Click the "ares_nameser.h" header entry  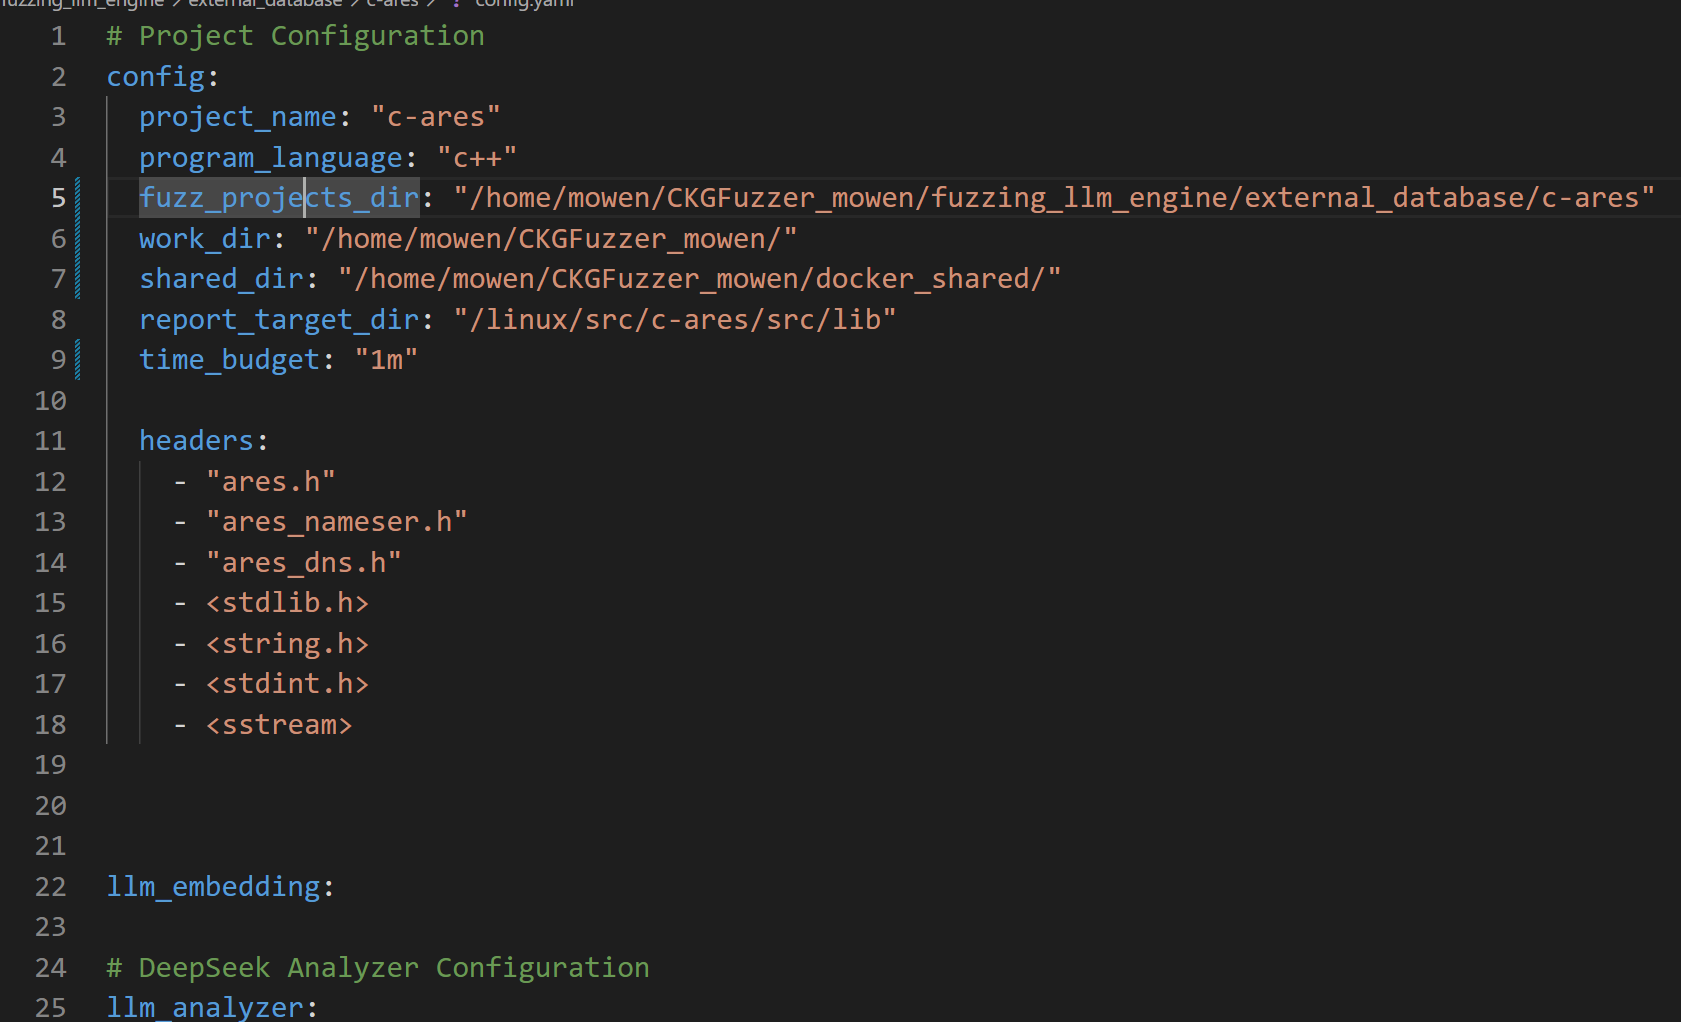click(x=336, y=522)
